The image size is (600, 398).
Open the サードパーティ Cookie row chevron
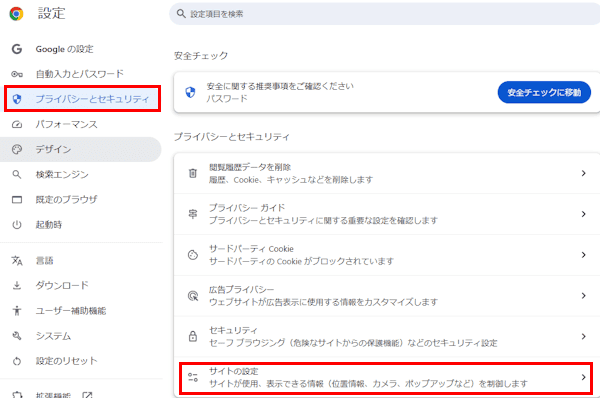584,255
